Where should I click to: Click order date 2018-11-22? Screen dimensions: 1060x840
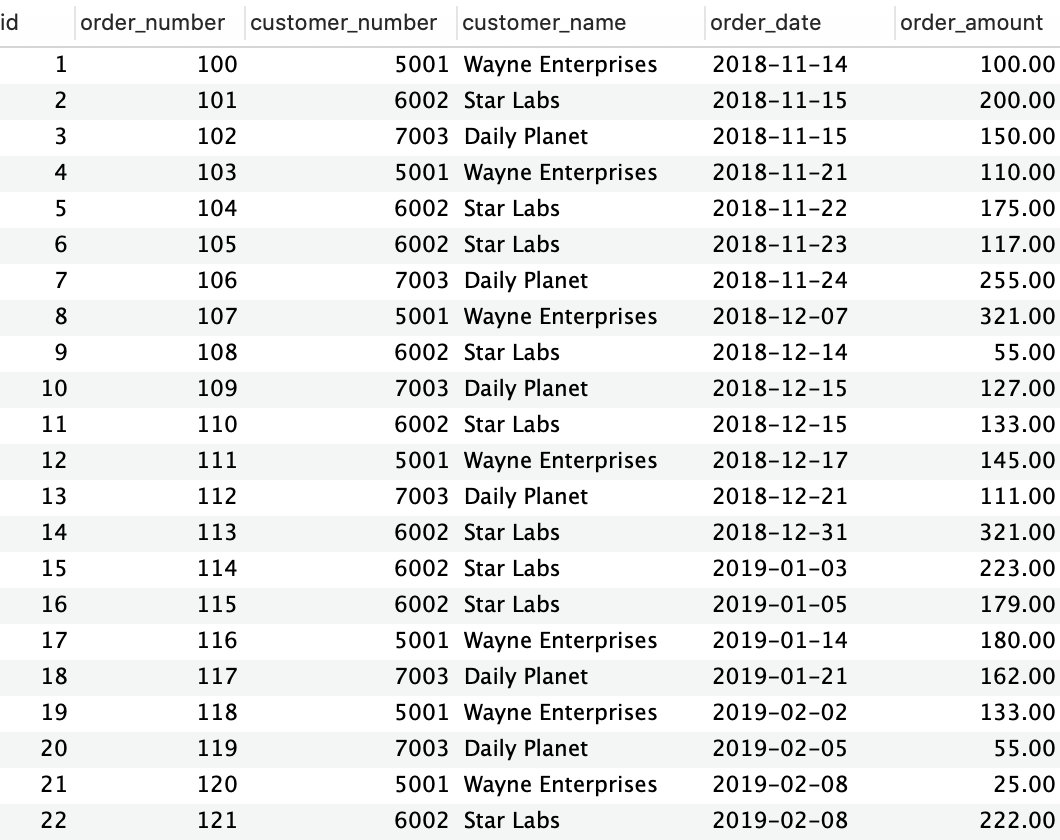point(779,208)
